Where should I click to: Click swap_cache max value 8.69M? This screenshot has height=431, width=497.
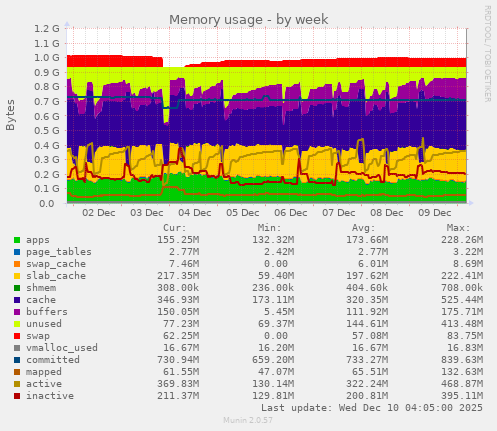coord(468,264)
